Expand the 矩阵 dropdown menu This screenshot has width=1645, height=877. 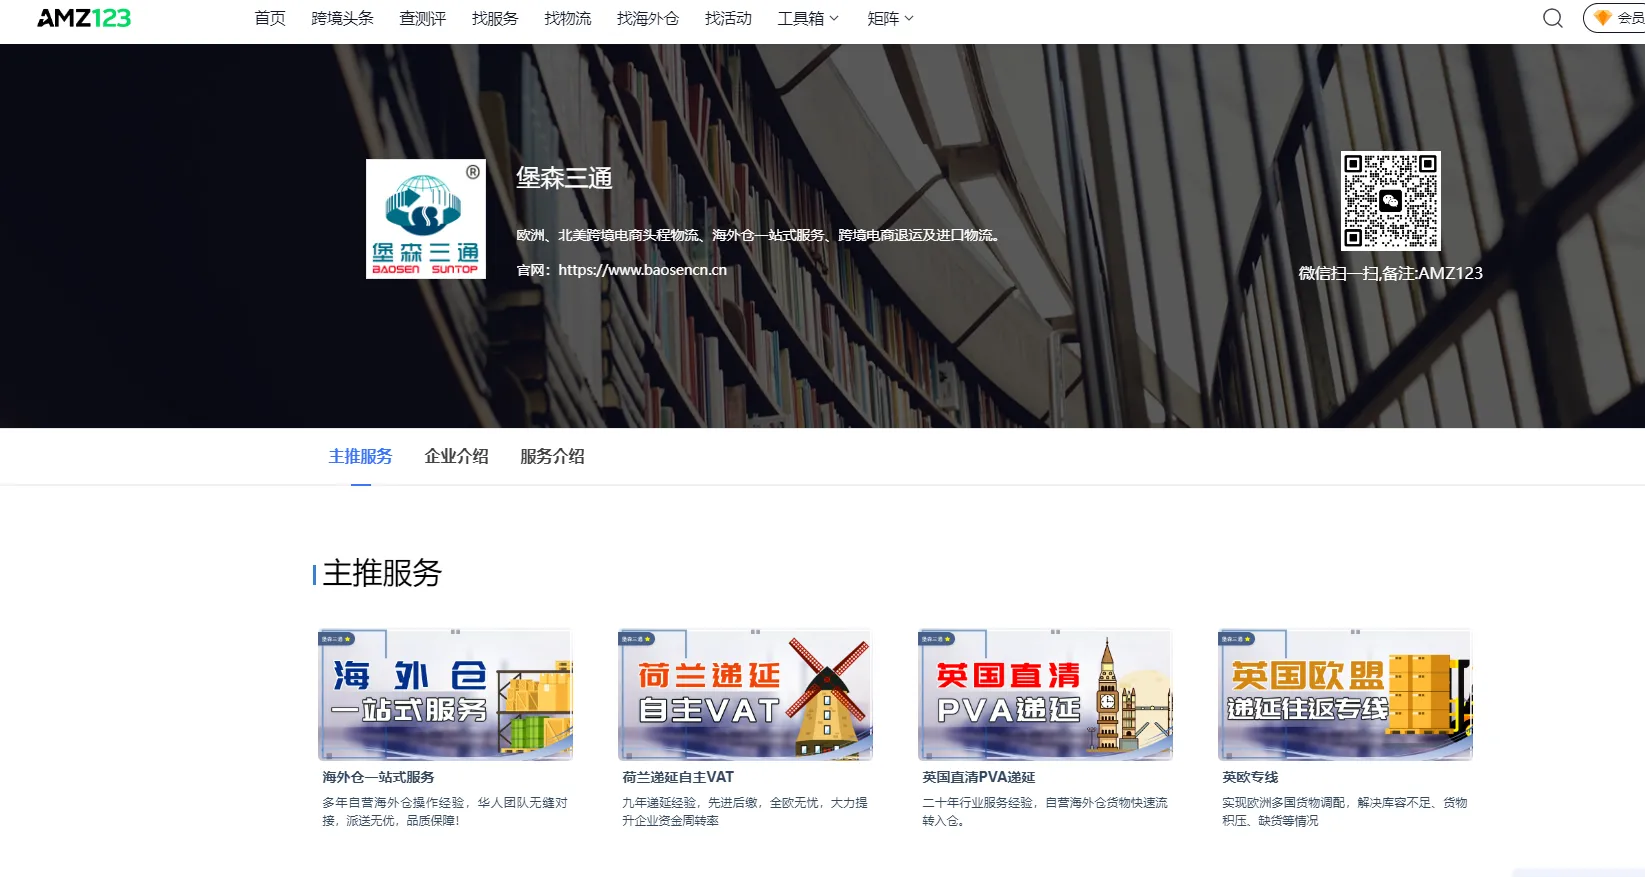pos(890,18)
